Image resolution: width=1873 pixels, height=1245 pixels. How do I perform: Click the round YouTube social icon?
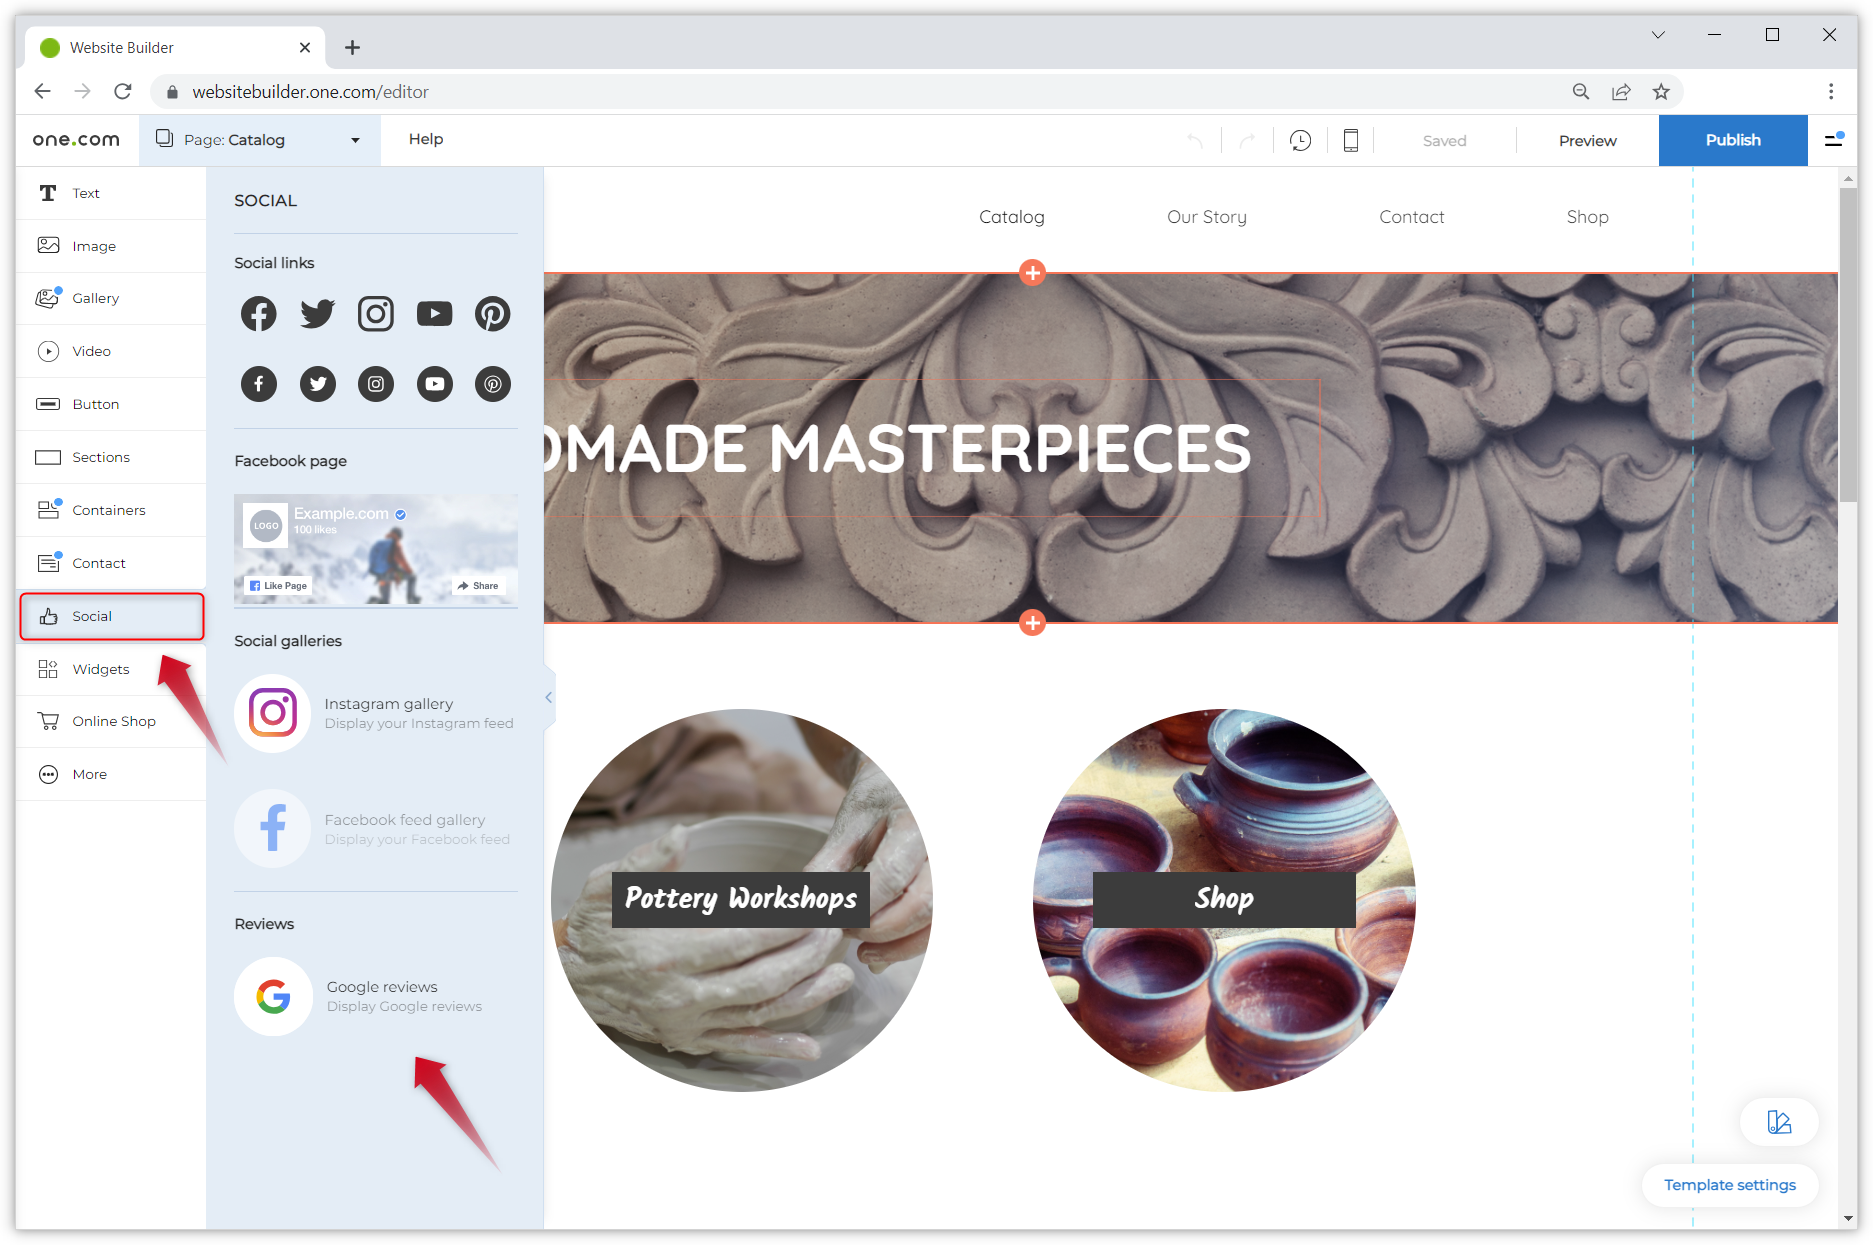(x=435, y=384)
